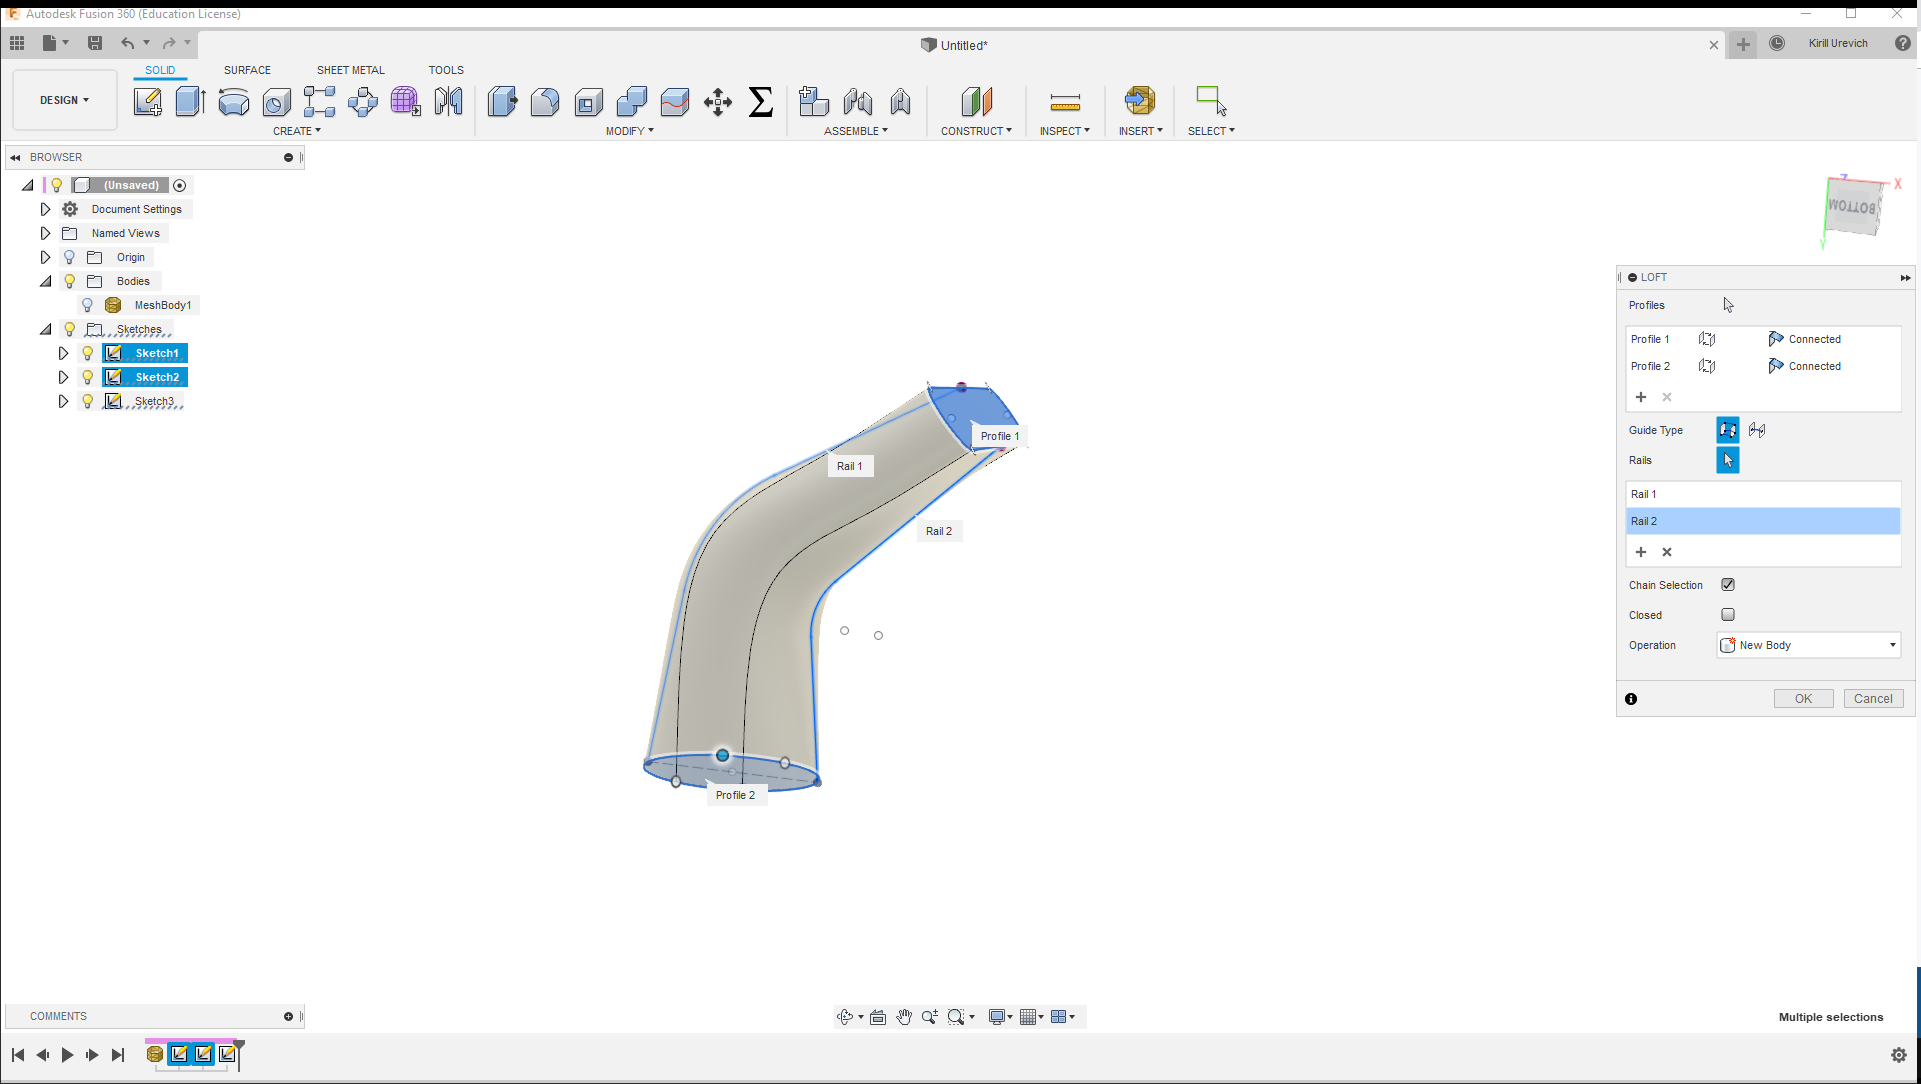Click OK in the Loft dialog
The width and height of the screenshot is (1921, 1084).
pyautogui.click(x=1802, y=699)
